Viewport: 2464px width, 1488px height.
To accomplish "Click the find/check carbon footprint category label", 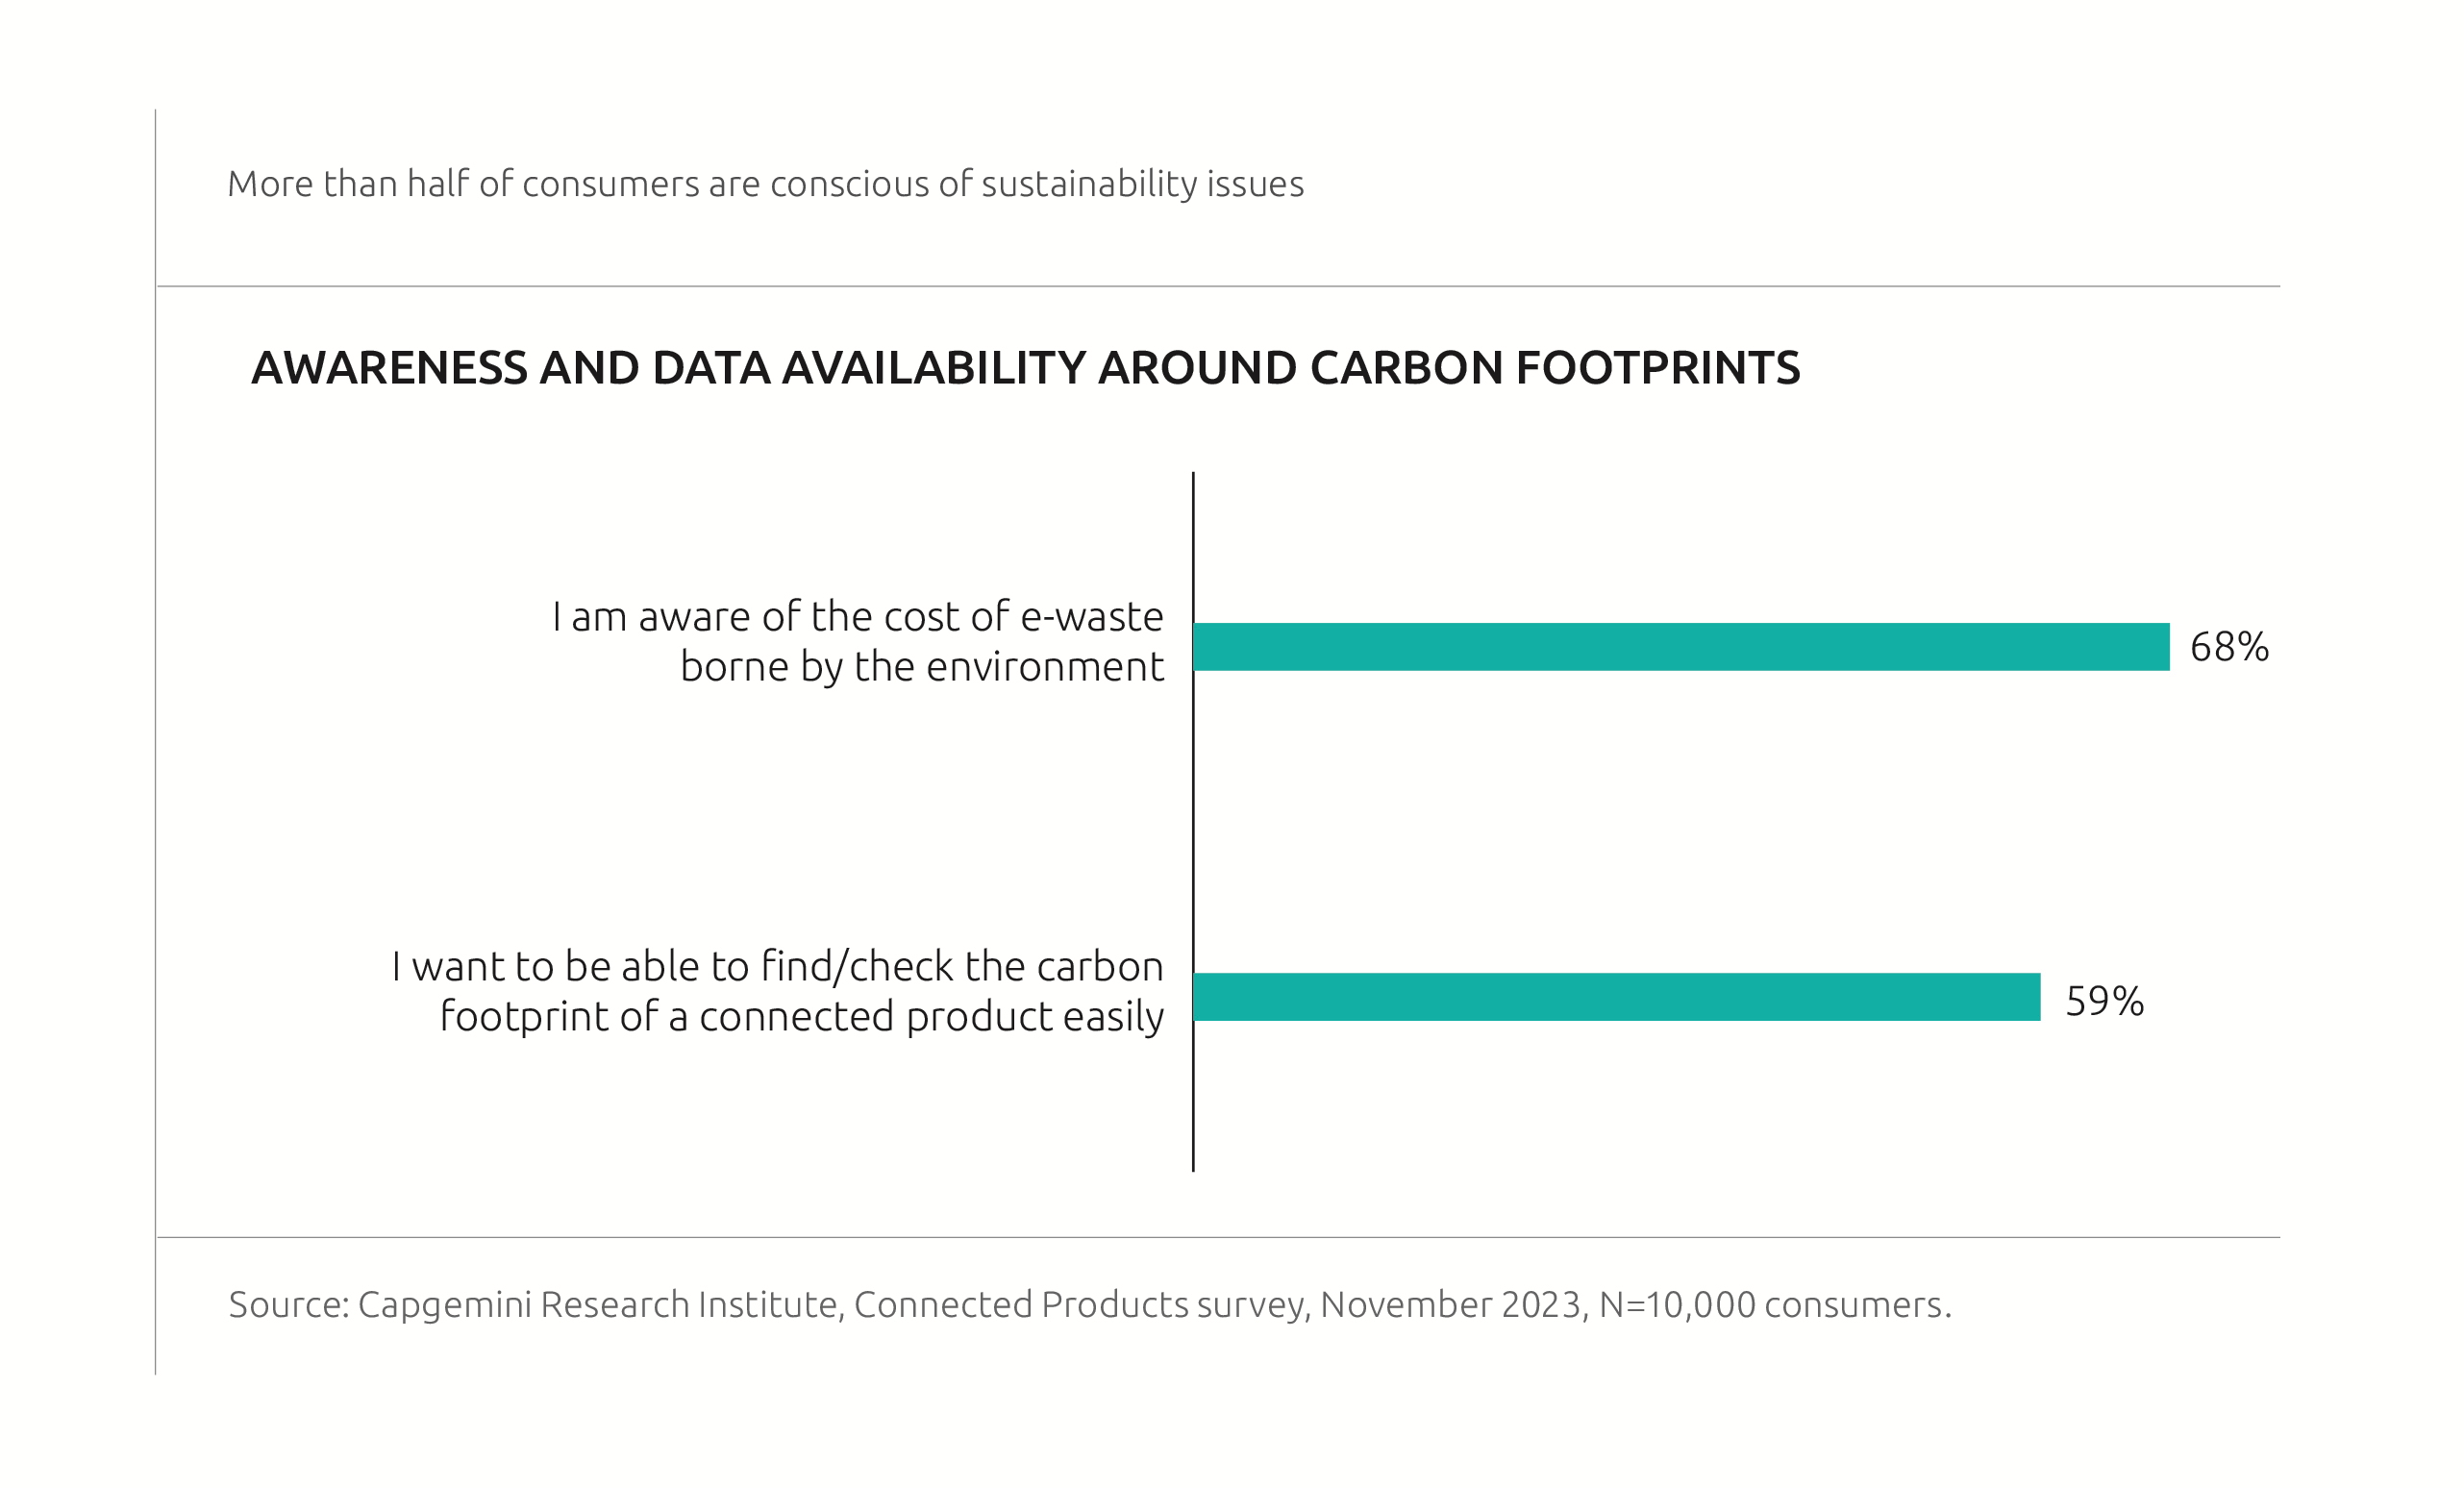I will [x=777, y=991].
